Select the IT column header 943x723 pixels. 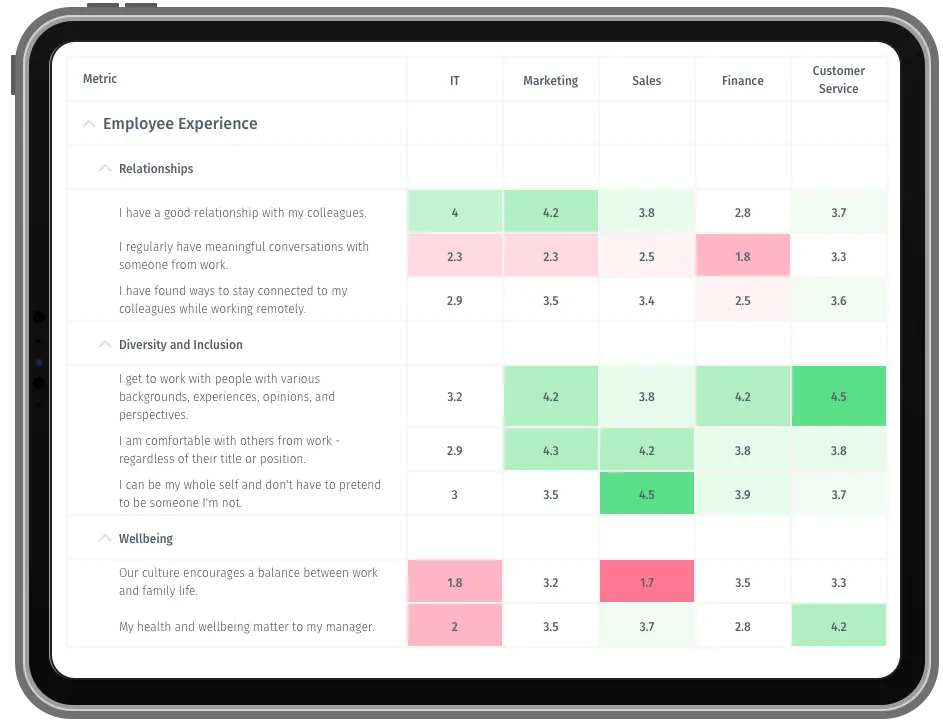point(455,81)
